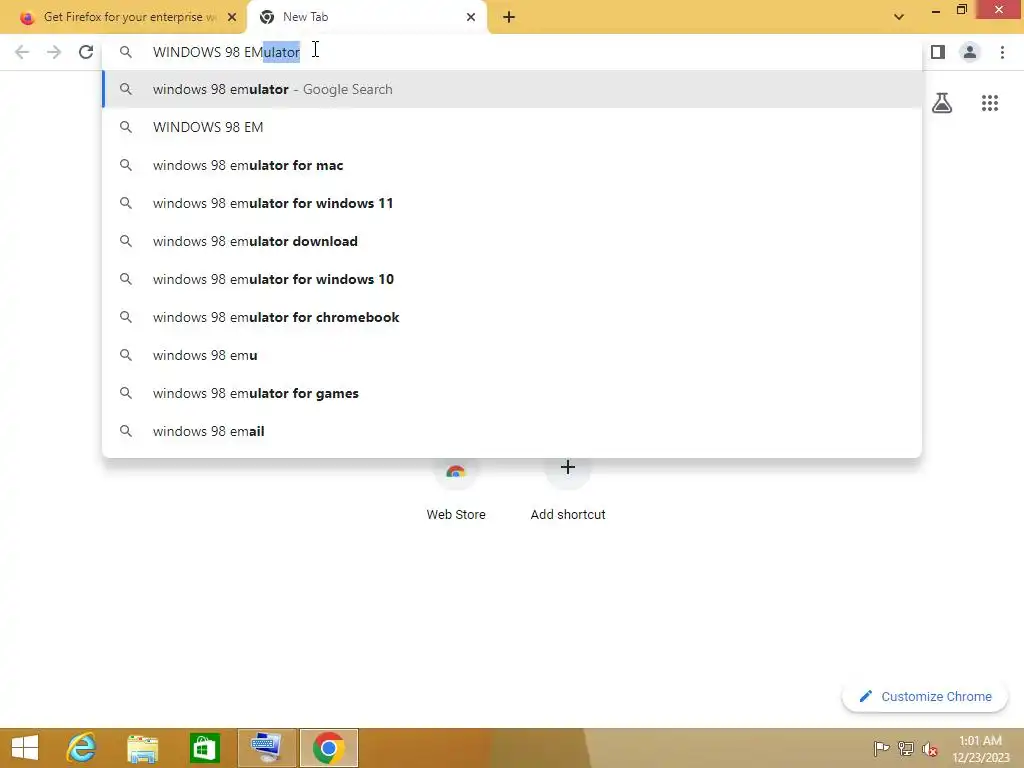Open Customize Chrome
Screen dimensions: 1024x768
925,696
